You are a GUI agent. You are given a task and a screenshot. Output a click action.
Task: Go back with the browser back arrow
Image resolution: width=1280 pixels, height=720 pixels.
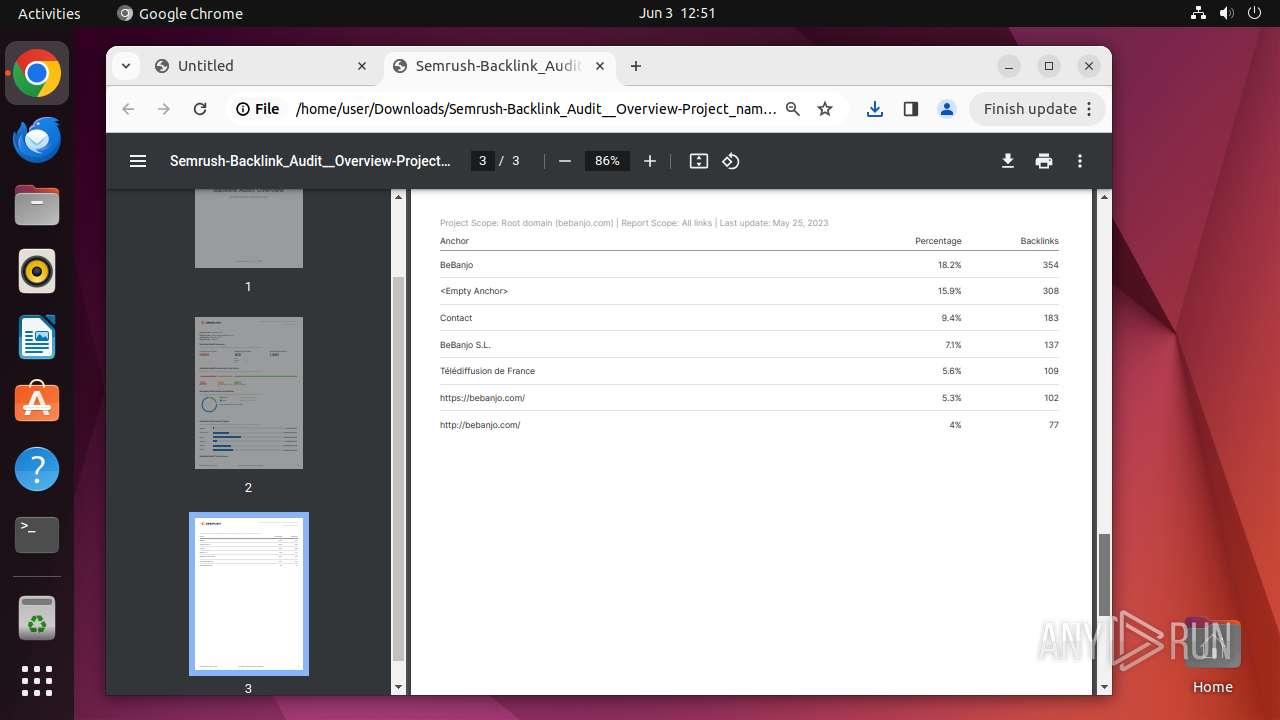(128, 109)
